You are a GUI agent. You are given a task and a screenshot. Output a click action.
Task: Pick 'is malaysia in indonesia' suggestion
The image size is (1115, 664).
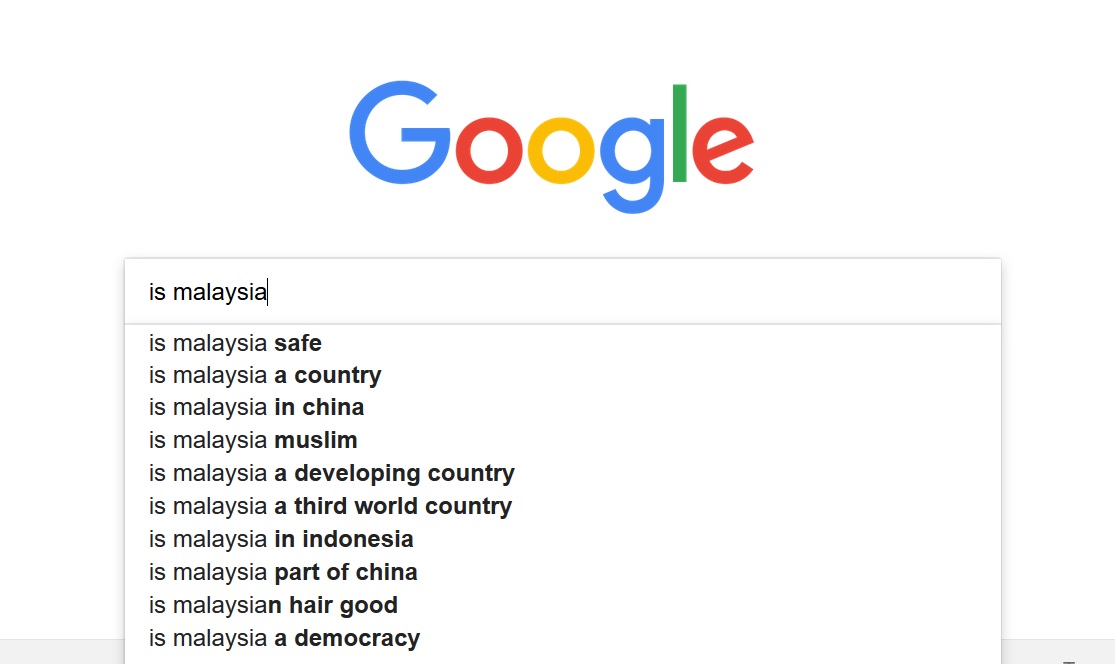pyautogui.click(x=562, y=539)
